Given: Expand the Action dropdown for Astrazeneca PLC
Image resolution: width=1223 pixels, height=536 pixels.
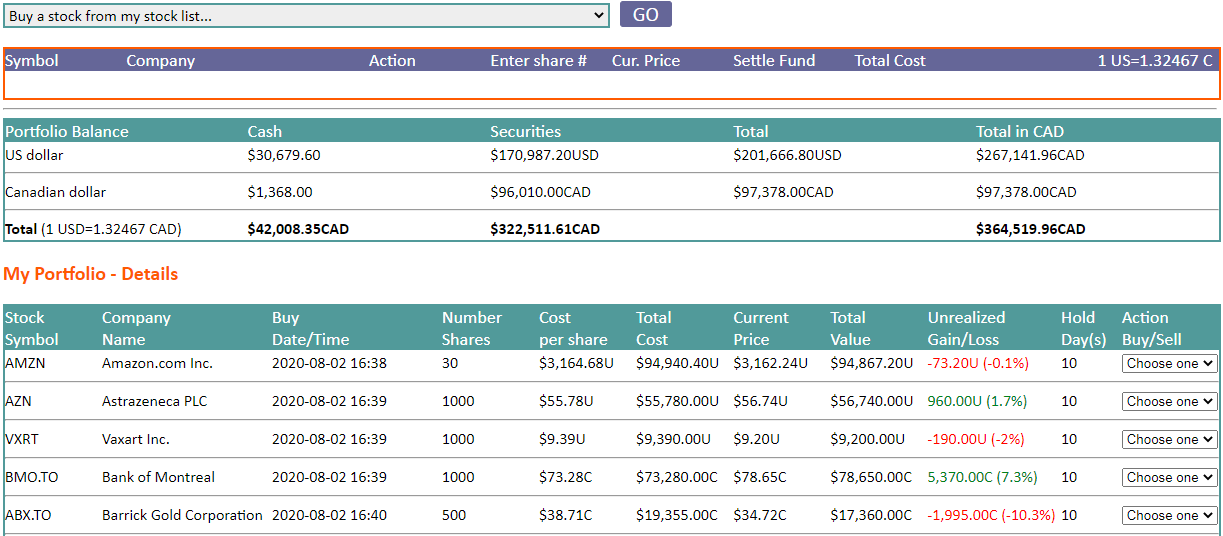Looking at the screenshot, I should point(1169,402).
